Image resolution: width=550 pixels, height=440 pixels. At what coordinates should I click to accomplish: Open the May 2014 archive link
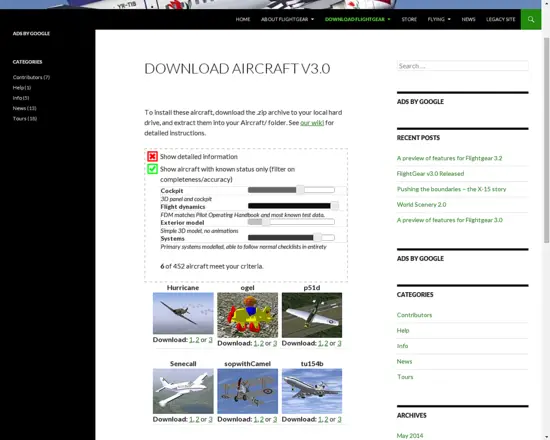click(410, 436)
